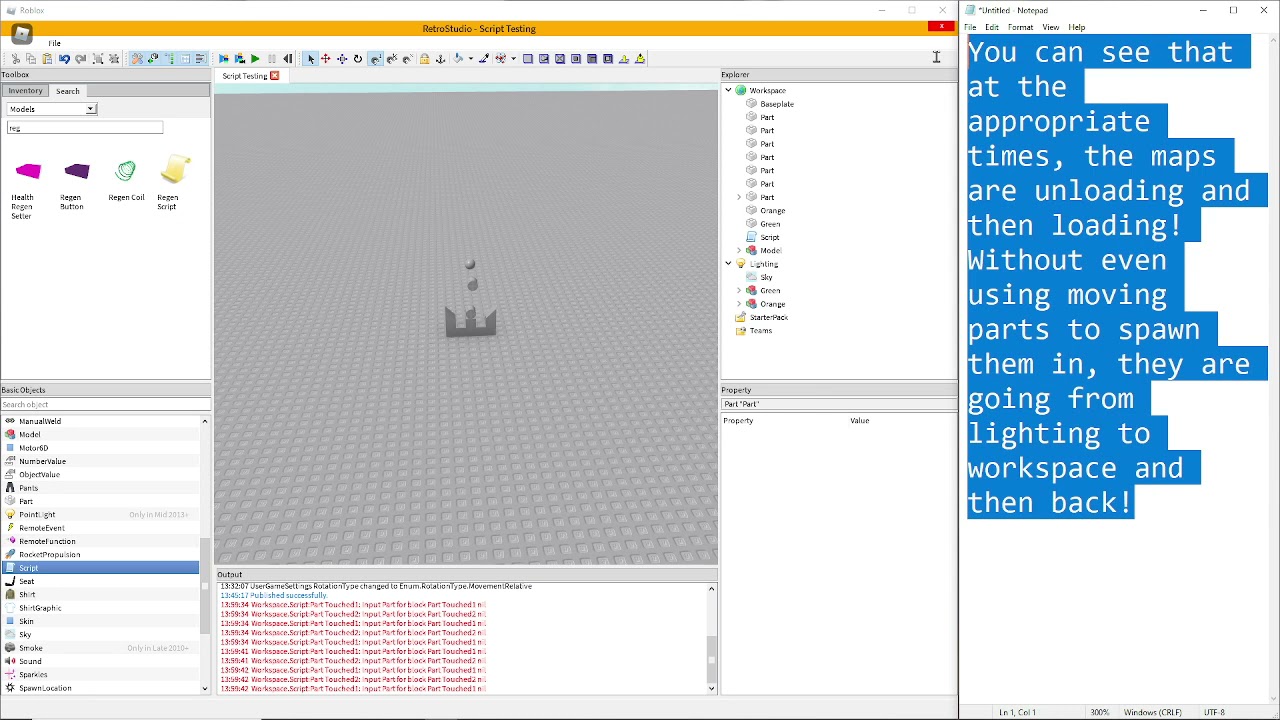Open the Notepad Edit menu
Image resolution: width=1280 pixels, height=720 pixels.
click(991, 27)
